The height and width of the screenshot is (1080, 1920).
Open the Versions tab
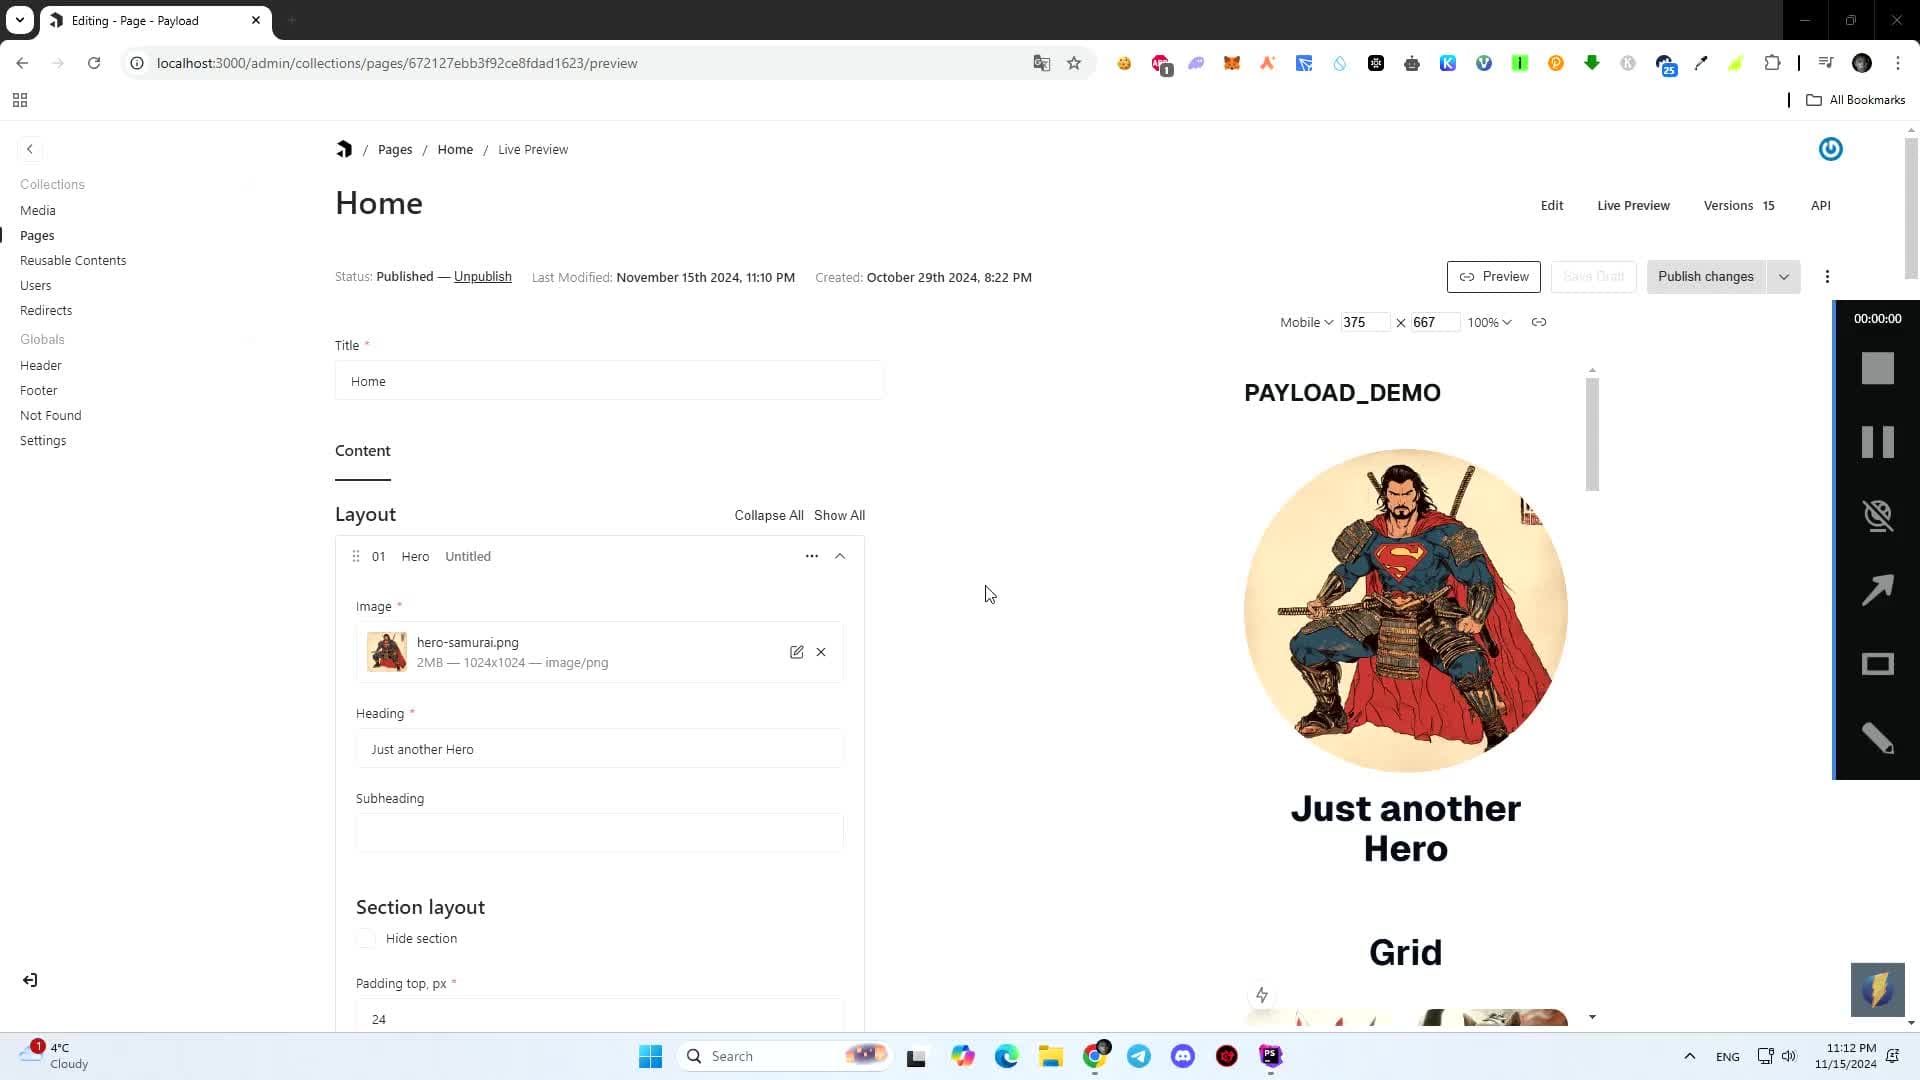click(1739, 205)
